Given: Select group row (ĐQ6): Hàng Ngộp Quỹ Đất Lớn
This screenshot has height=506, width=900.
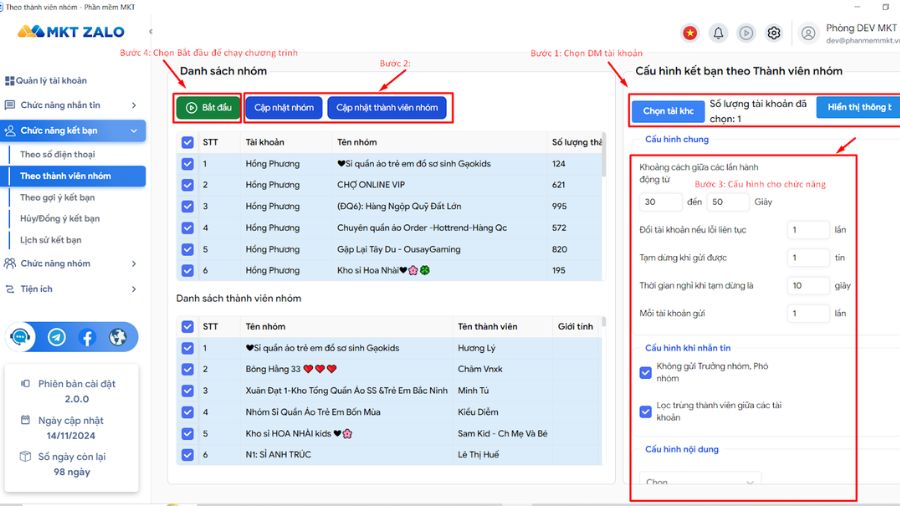Looking at the screenshot, I should pos(389,206).
